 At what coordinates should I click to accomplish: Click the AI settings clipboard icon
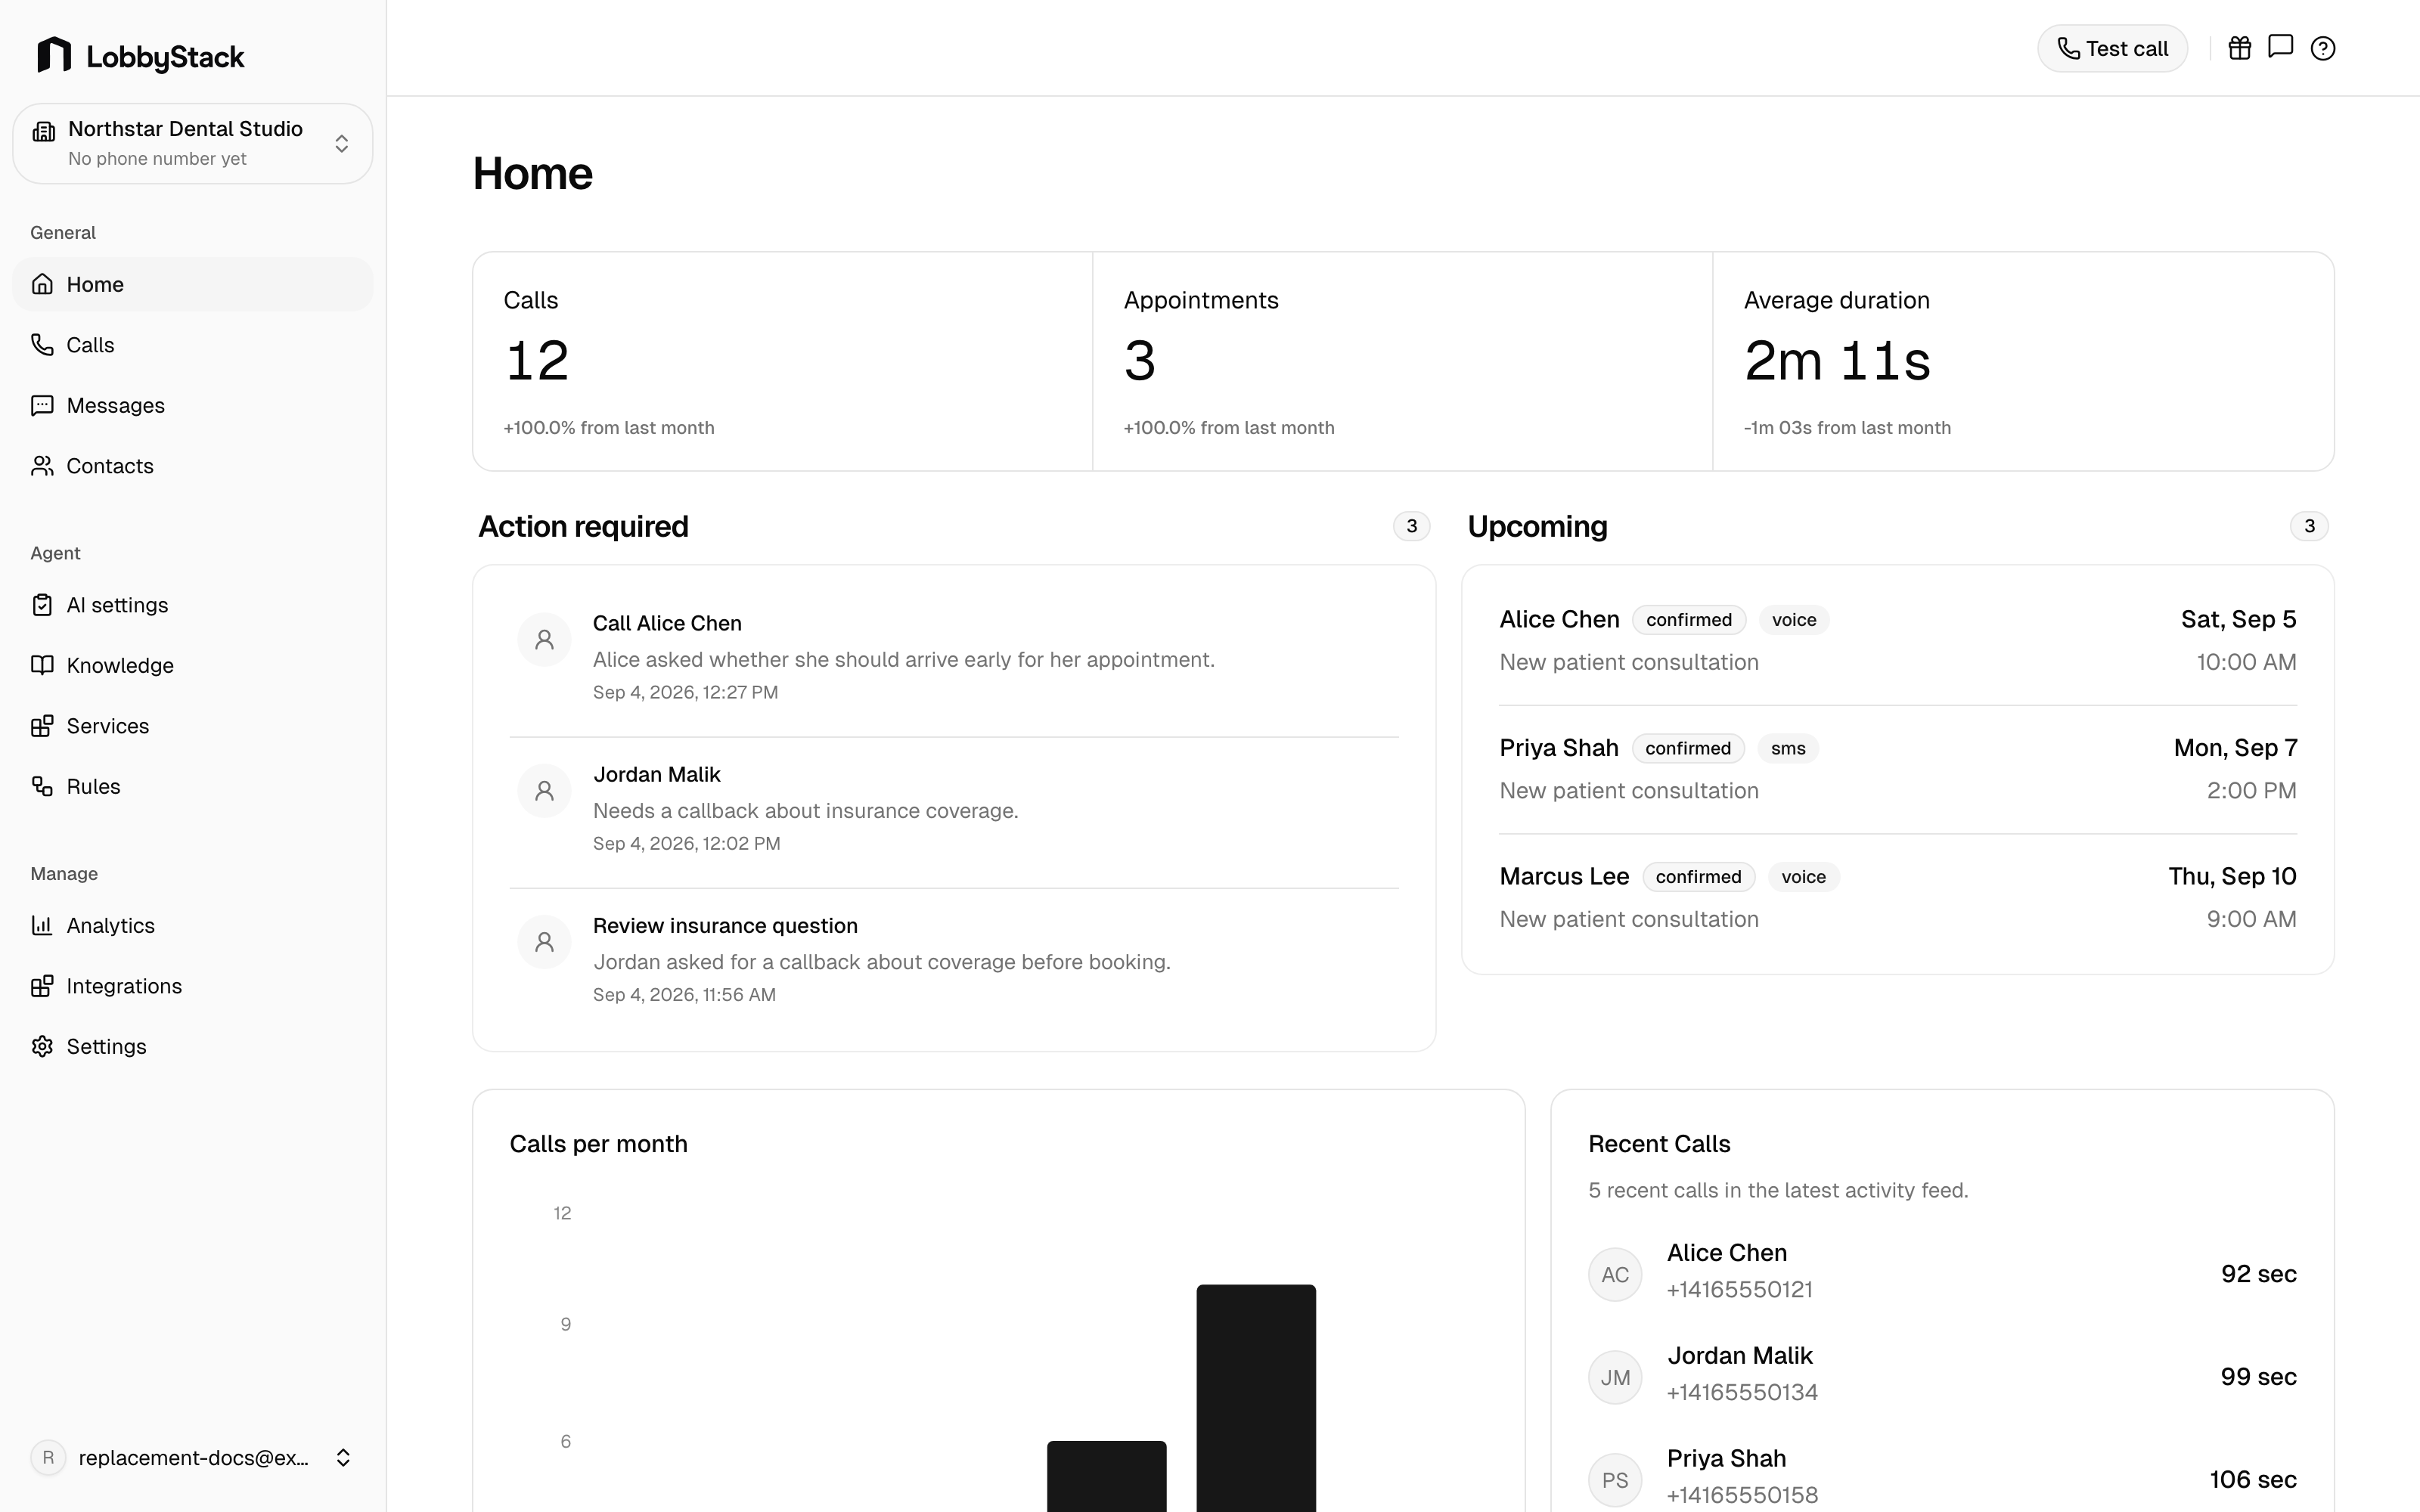tap(42, 605)
